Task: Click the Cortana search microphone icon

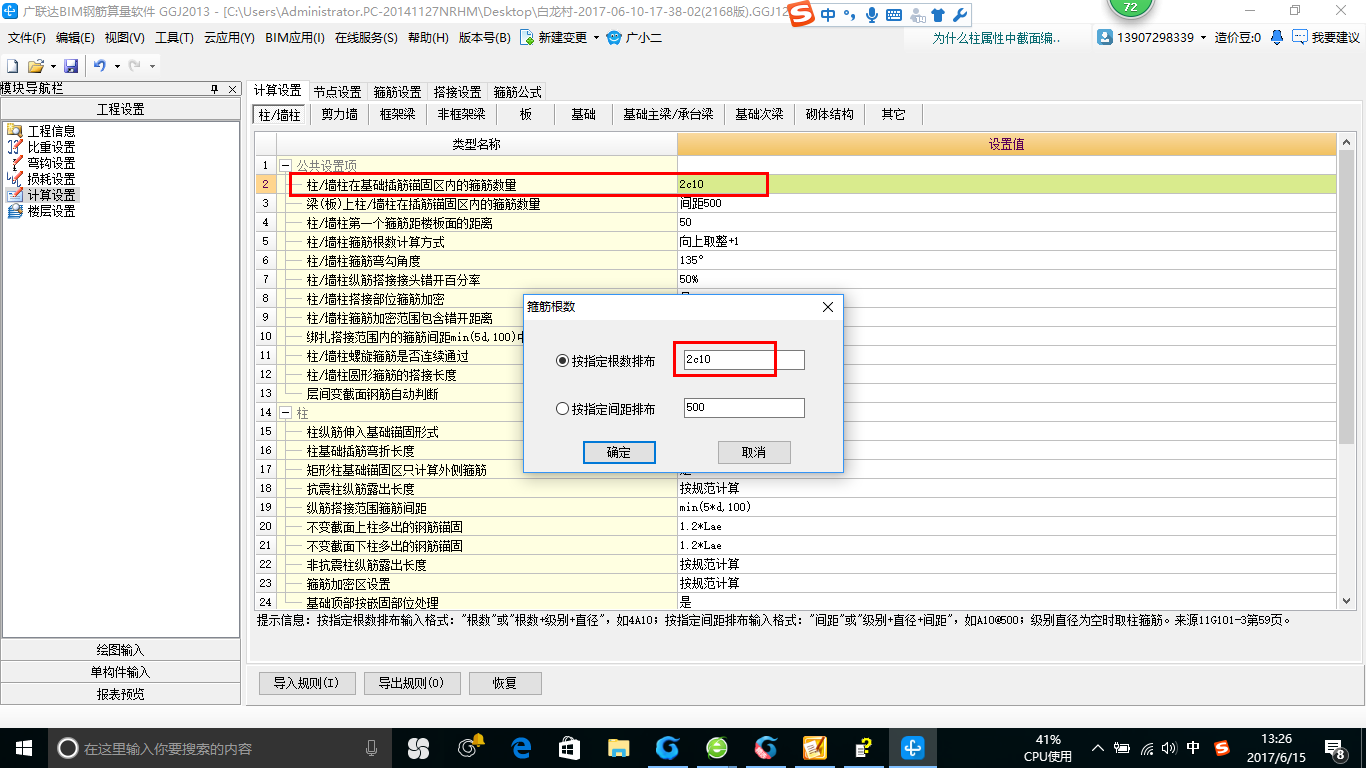Action: tap(372, 748)
